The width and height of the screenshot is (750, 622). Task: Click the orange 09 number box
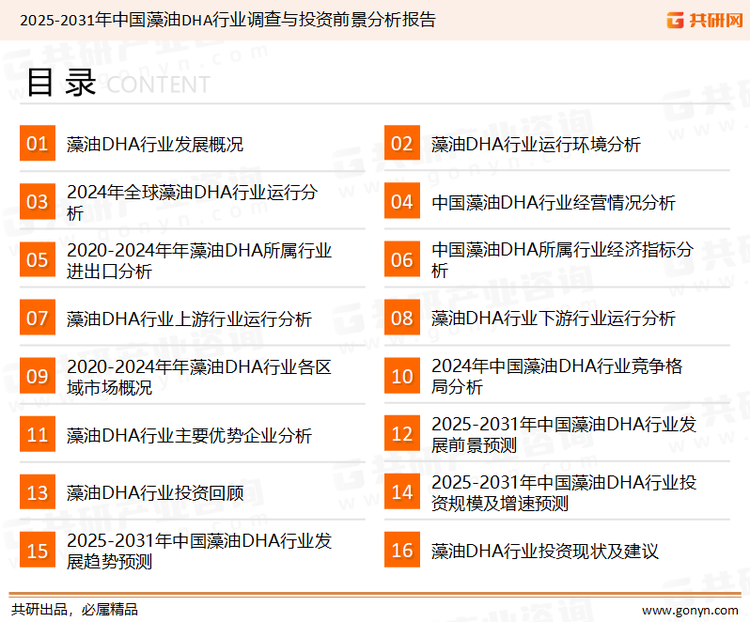(x=37, y=376)
